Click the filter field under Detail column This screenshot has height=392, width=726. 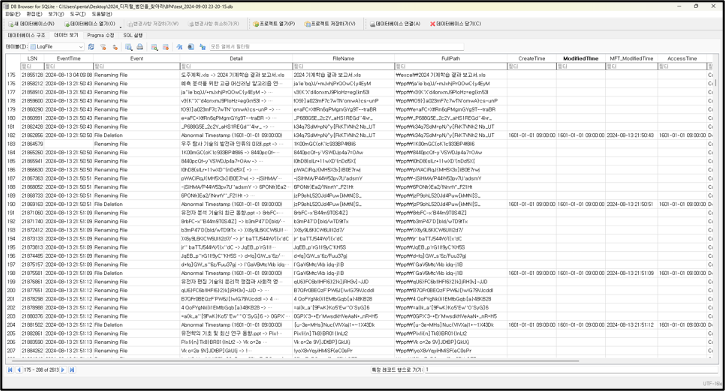click(x=236, y=67)
